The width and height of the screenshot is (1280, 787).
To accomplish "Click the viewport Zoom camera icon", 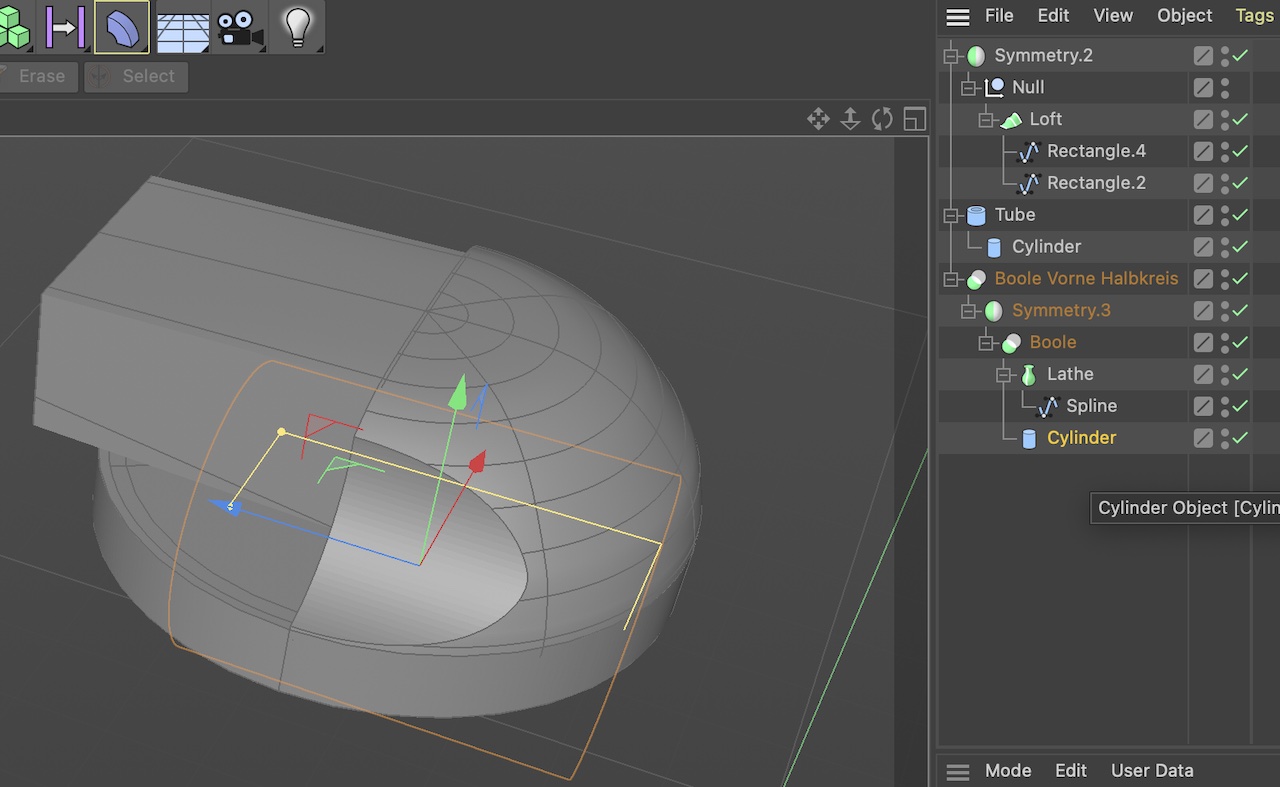I will point(850,120).
